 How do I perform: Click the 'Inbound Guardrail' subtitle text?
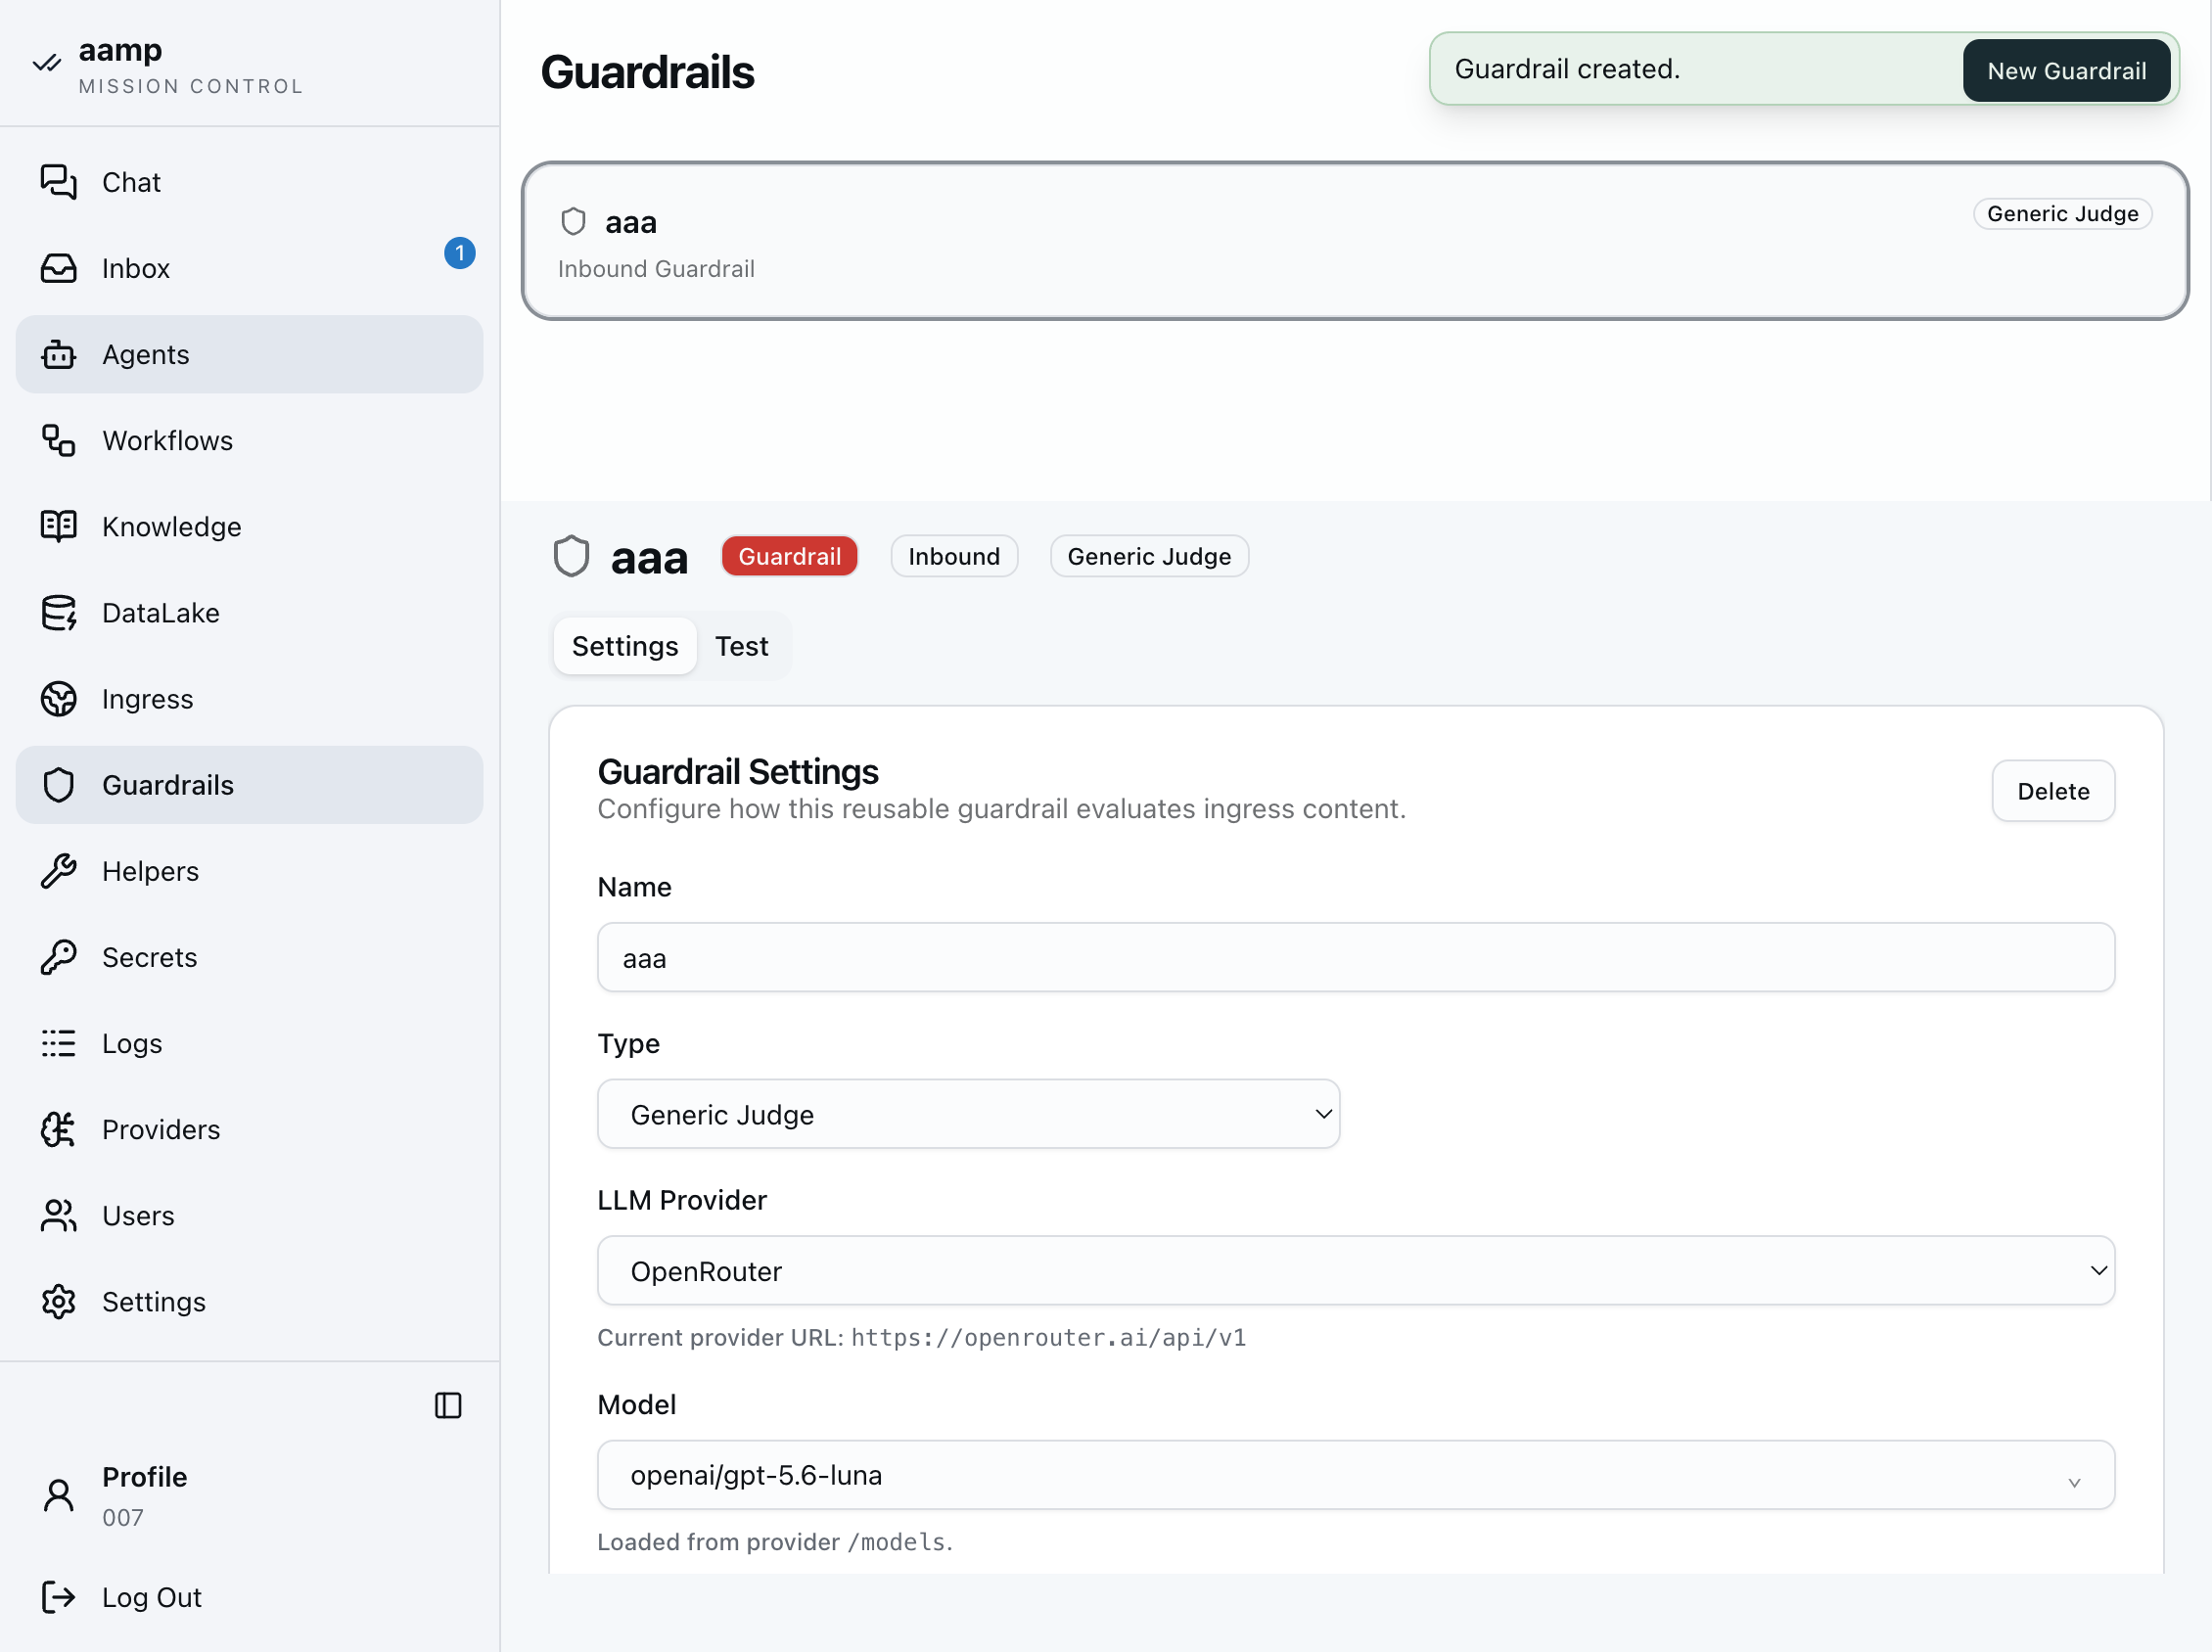pos(655,268)
